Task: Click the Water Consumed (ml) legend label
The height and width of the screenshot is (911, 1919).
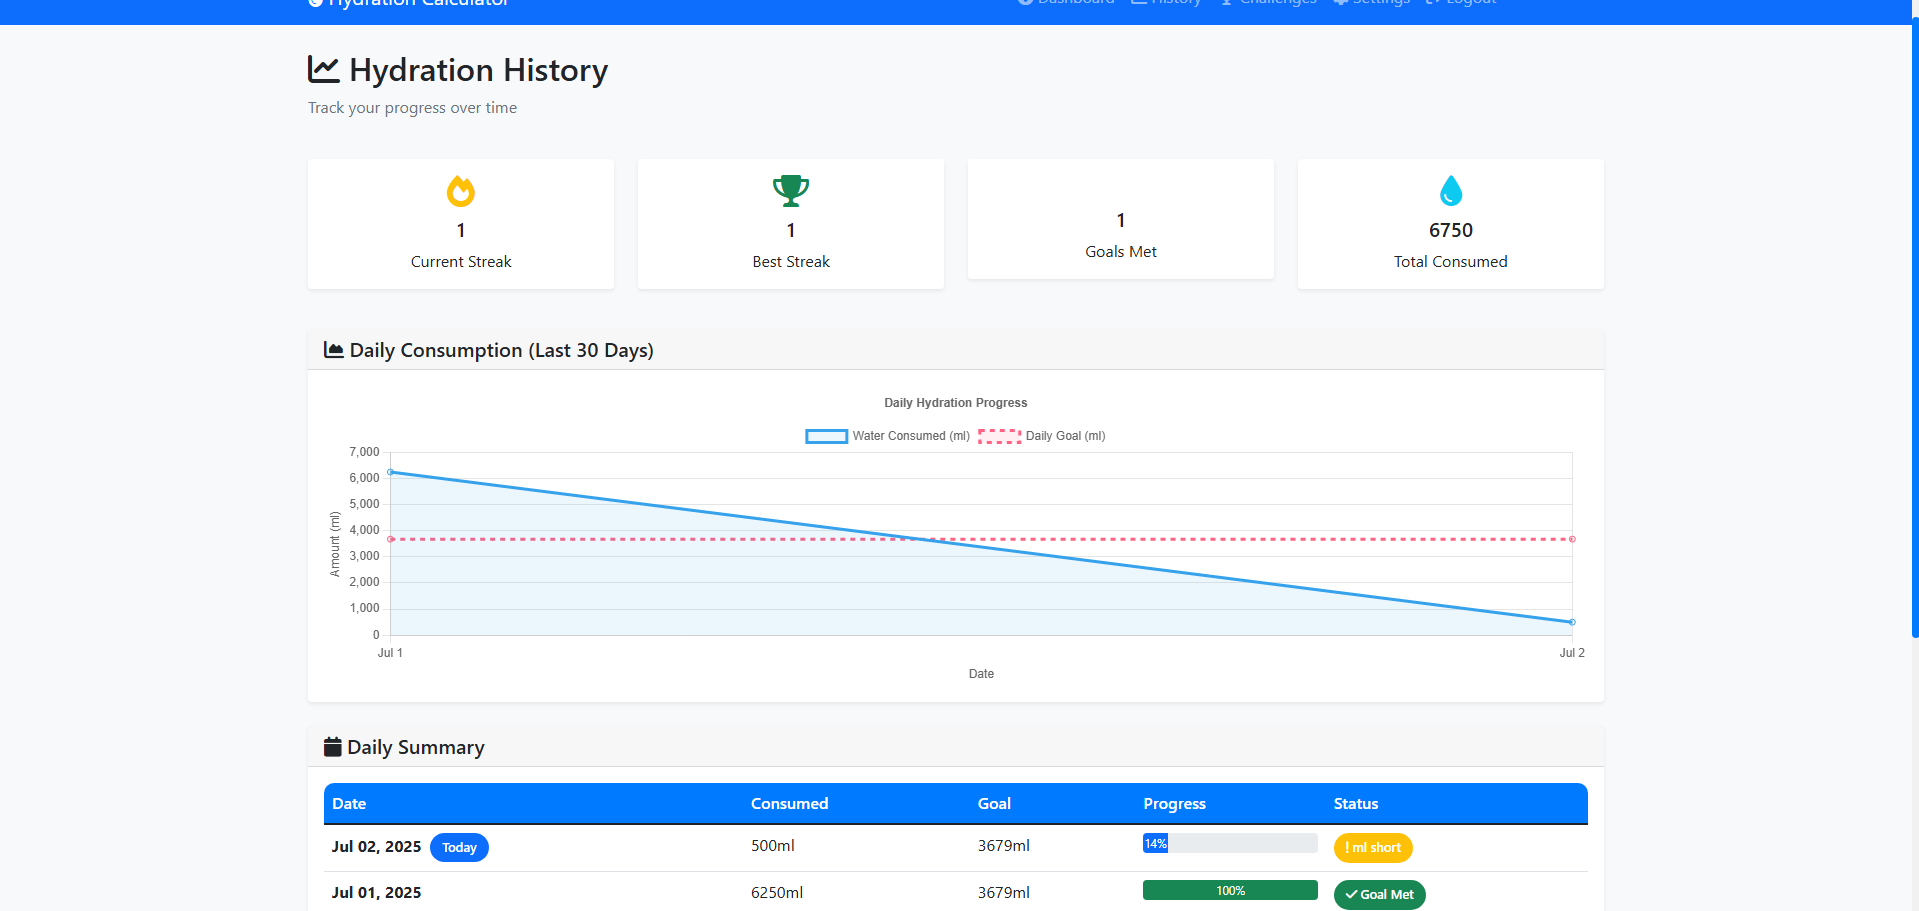Action: tap(911, 436)
